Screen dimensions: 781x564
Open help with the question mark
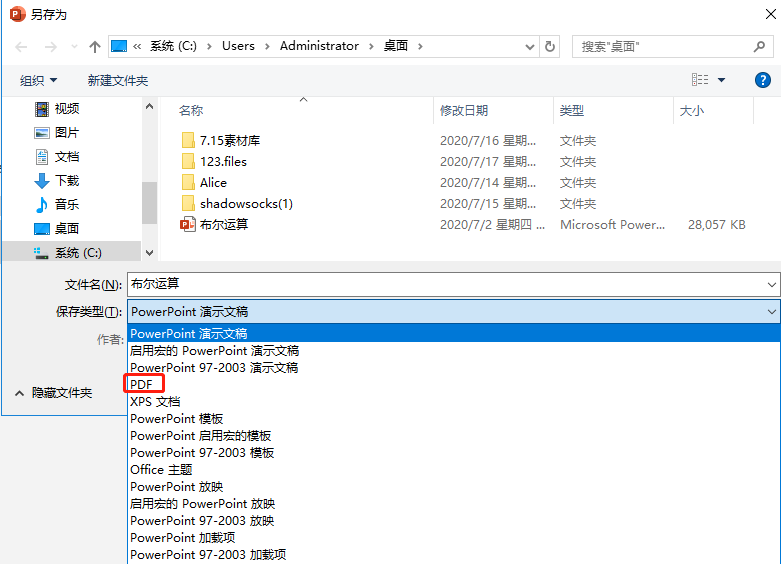coord(763,80)
